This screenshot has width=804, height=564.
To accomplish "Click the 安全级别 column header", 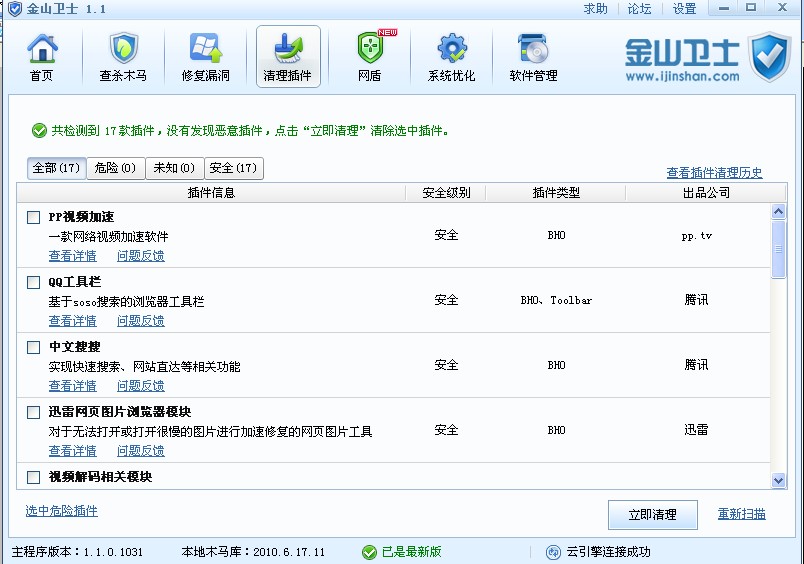I will pyautogui.click(x=446, y=193).
